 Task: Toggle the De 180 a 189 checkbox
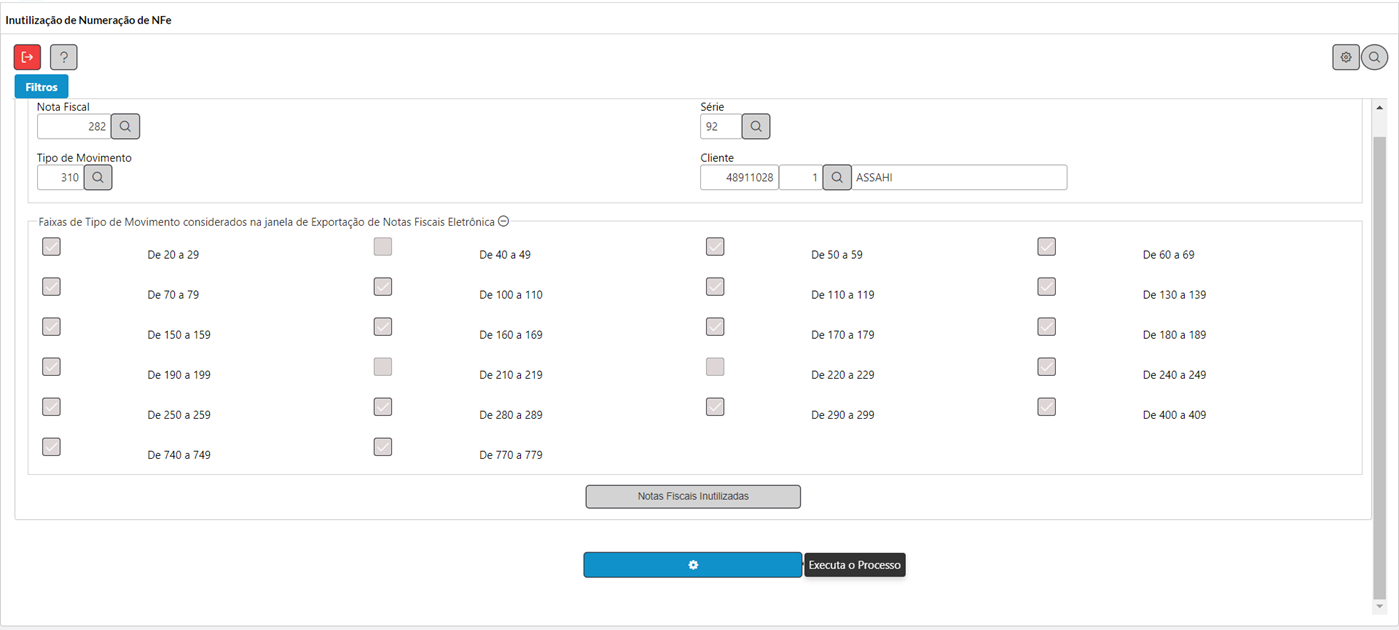[1047, 326]
